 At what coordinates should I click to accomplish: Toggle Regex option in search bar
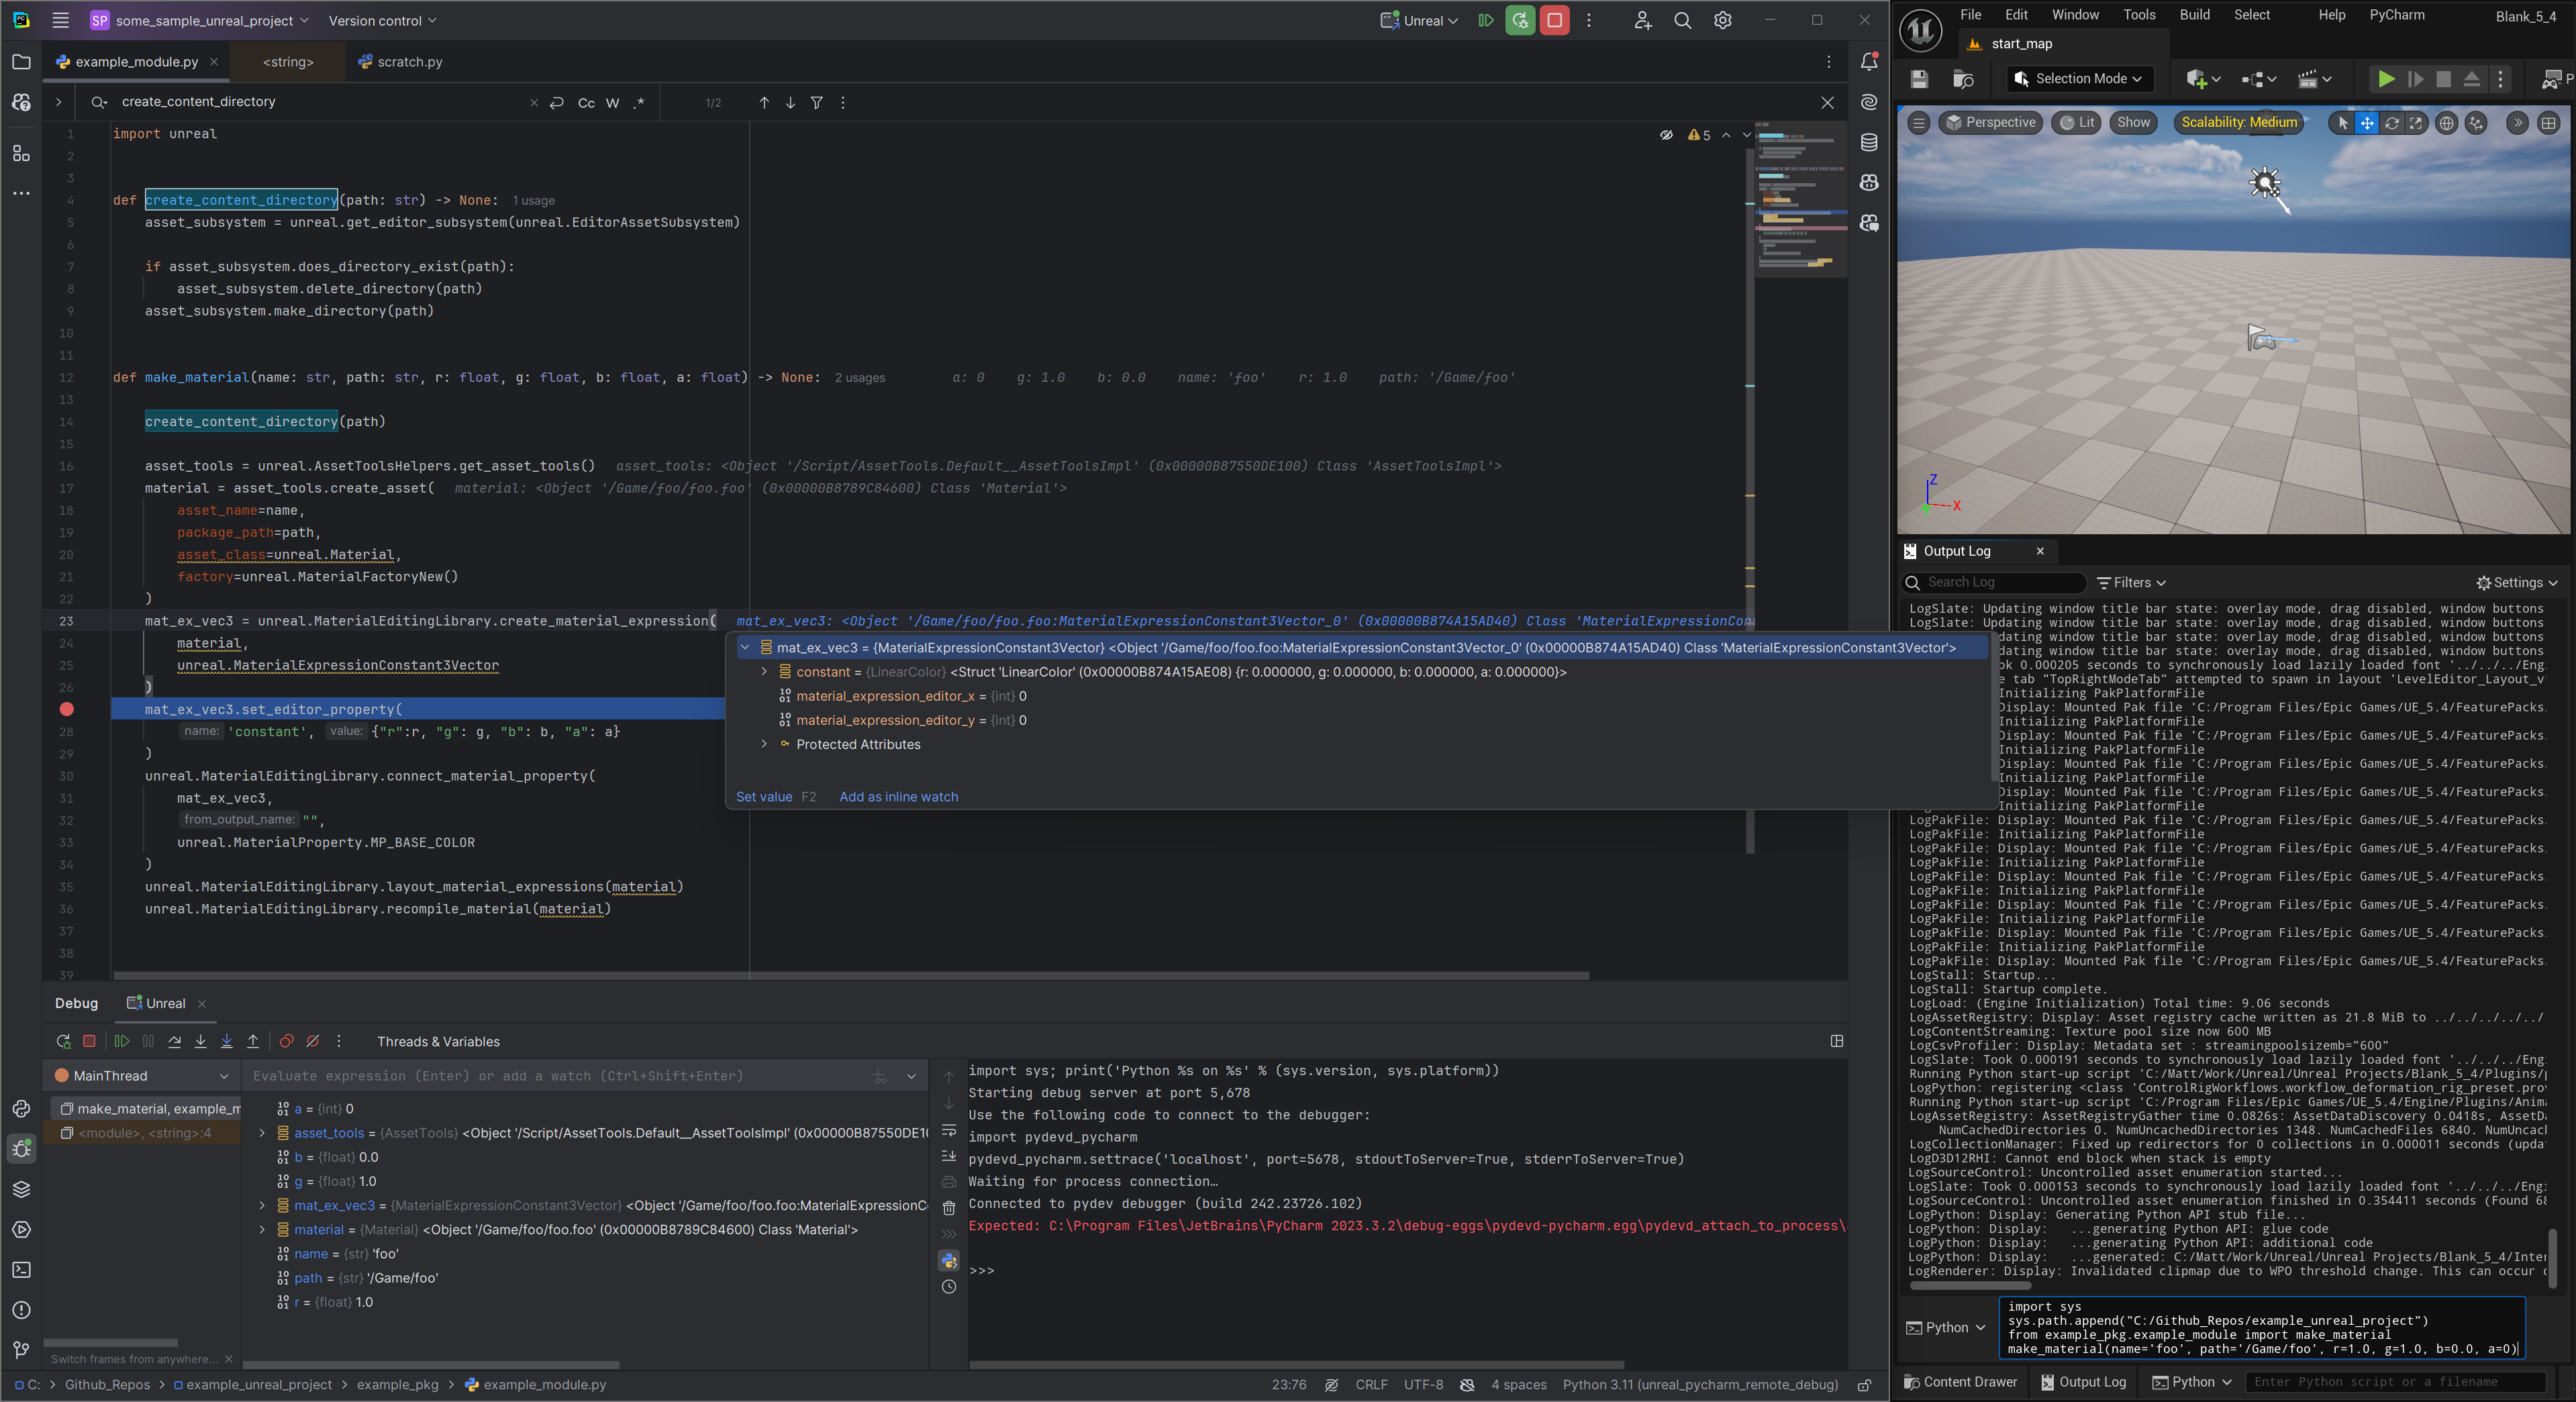point(639,103)
